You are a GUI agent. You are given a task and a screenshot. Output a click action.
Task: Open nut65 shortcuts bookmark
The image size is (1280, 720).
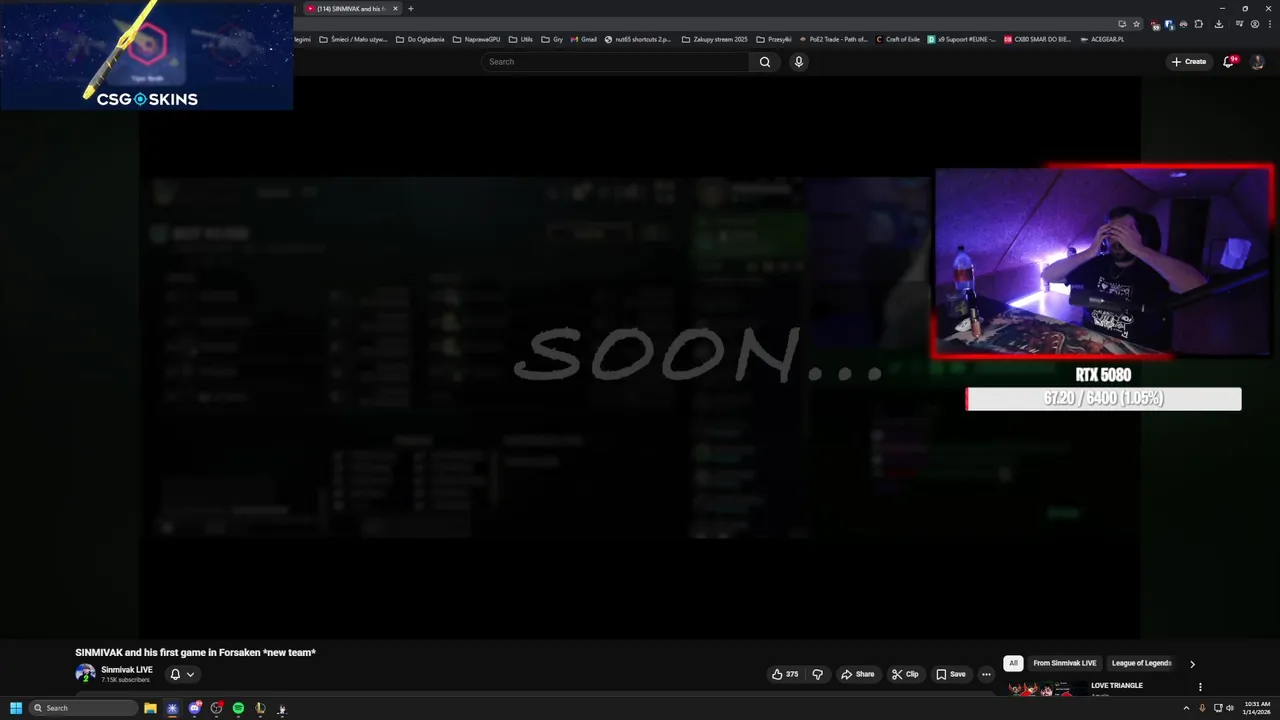638,39
